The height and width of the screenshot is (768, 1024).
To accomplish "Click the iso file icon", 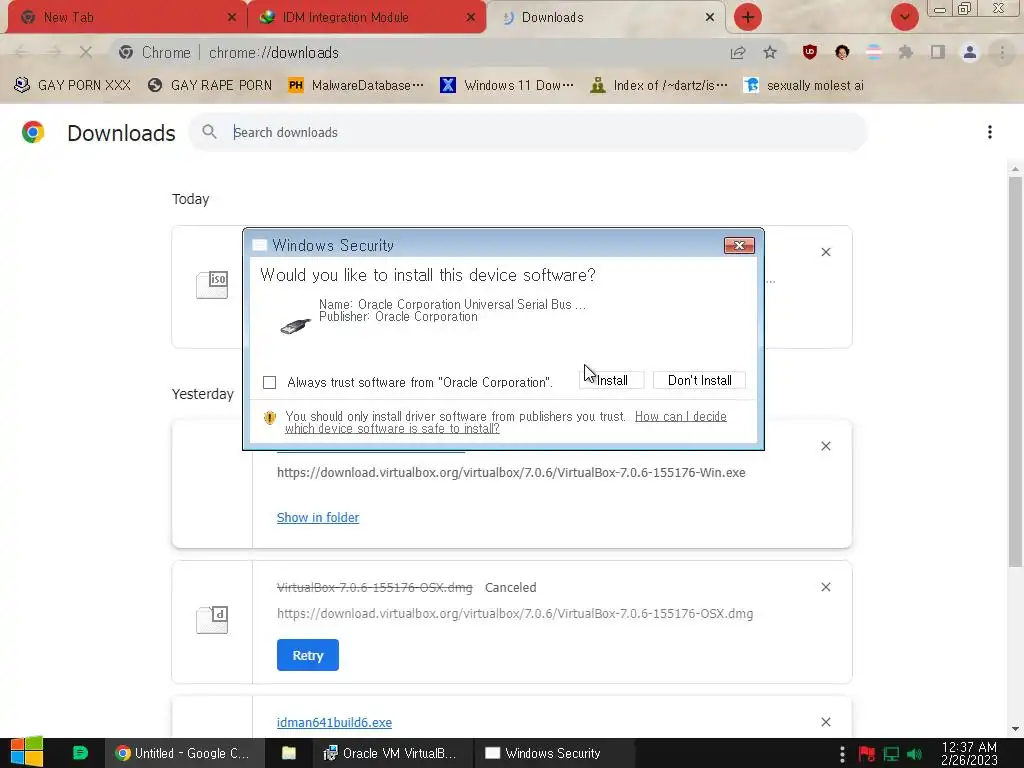I will pyautogui.click(x=212, y=285).
